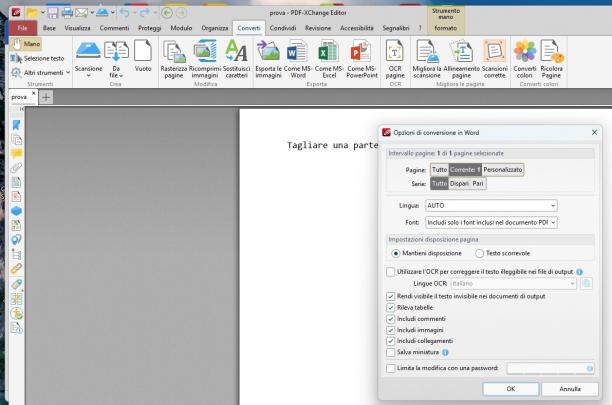Export as Come MS-Word
This screenshot has width=612, height=405.
(298, 59)
